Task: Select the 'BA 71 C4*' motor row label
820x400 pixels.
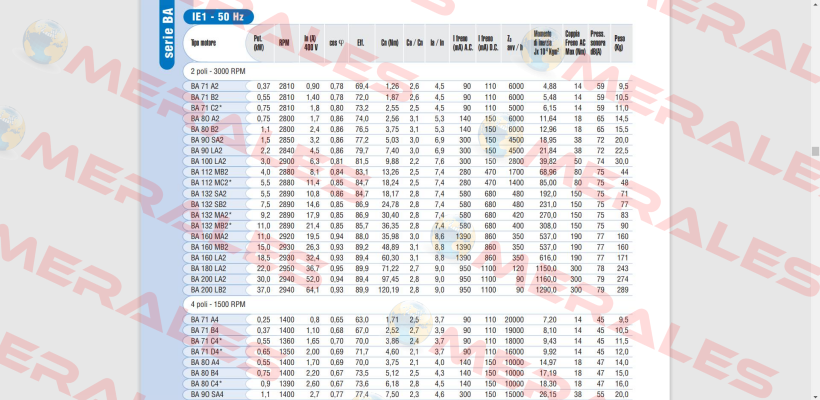Action: pyautogui.click(x=206, y=341)
